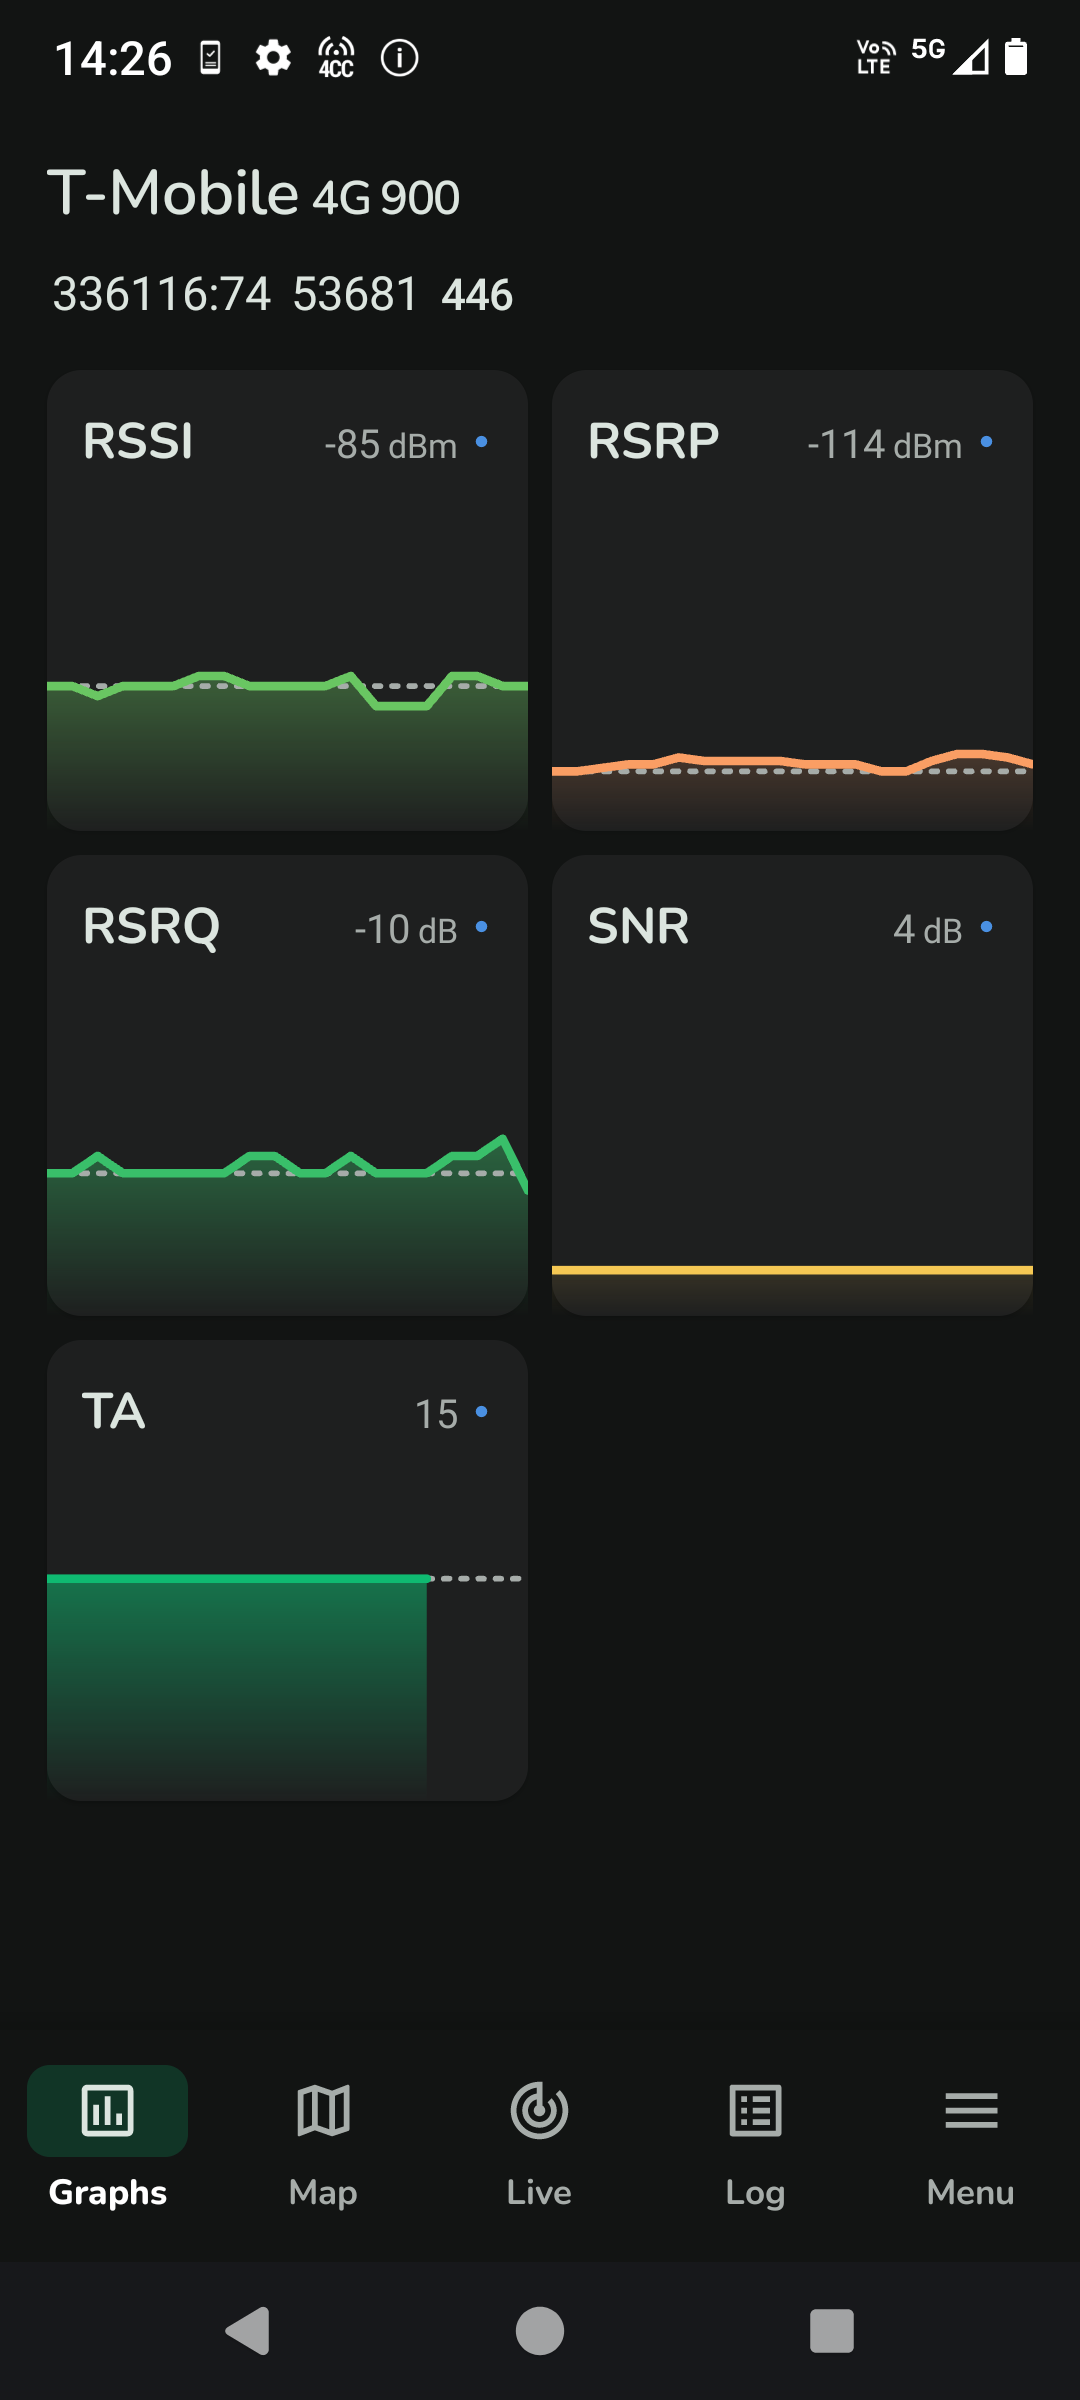Open the Live radar icon
1080x2400 pixels.
pos(539,2111)
